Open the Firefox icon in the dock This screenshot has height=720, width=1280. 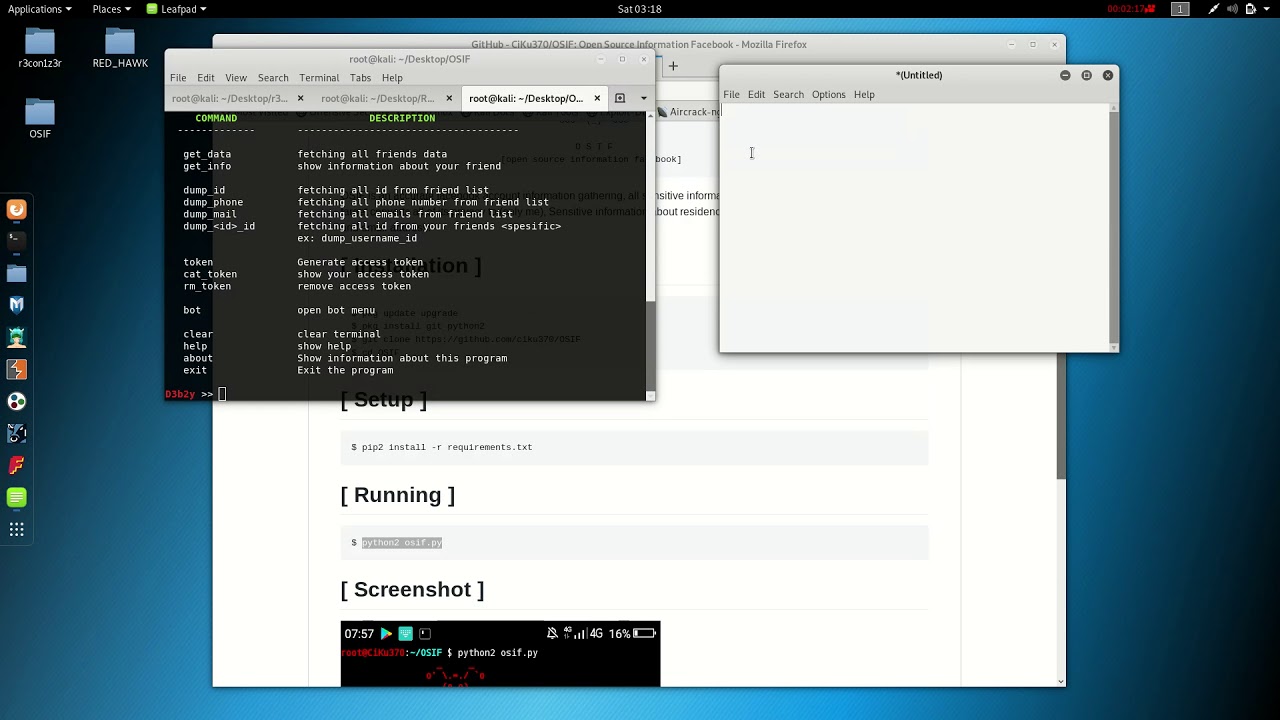[16, 209]
